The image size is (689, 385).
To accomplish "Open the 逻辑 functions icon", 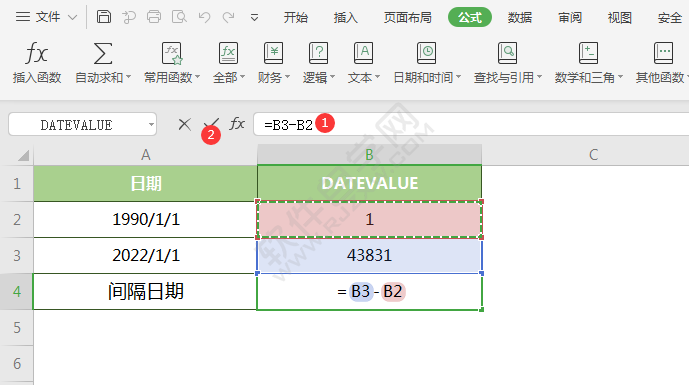I will tap(319, 53).
